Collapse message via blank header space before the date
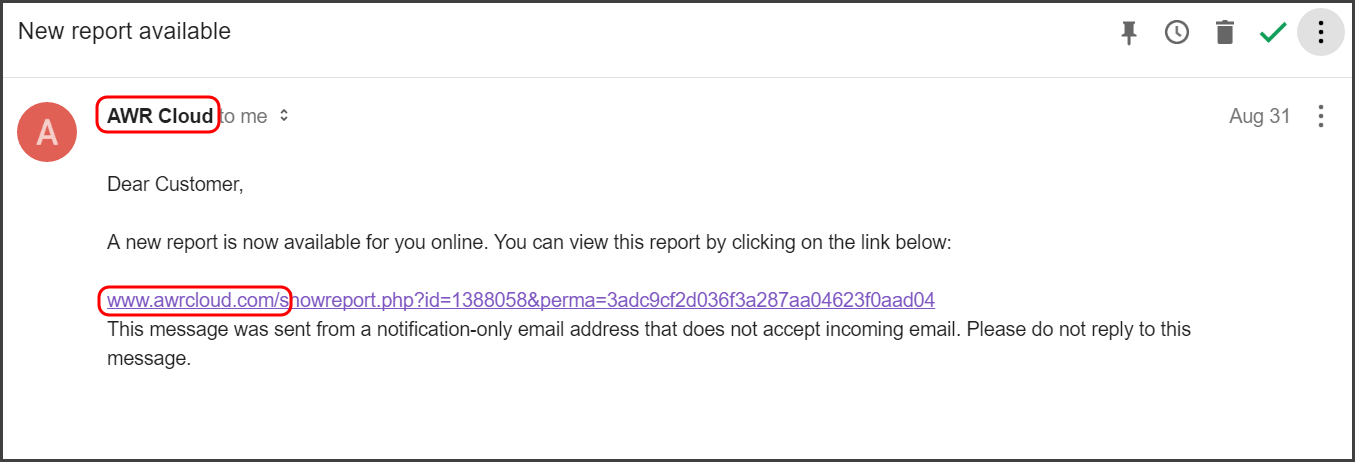 [760, 116]
